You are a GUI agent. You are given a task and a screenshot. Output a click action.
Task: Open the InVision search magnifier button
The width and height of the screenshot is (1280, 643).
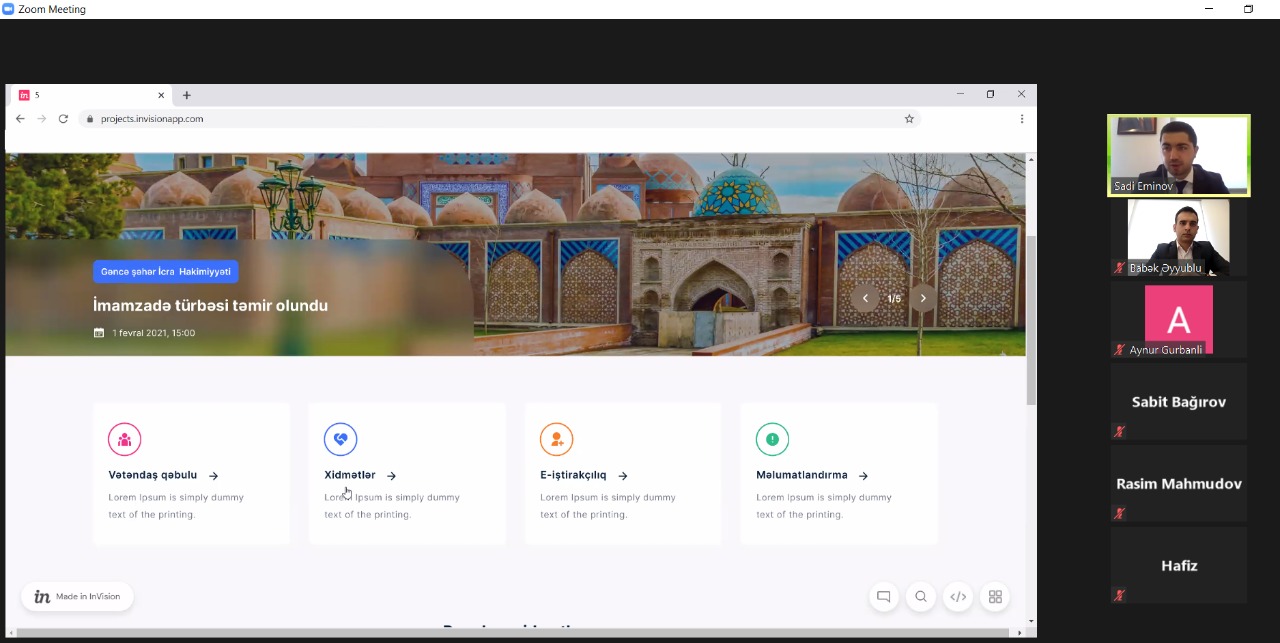click(x=921, y=597)
